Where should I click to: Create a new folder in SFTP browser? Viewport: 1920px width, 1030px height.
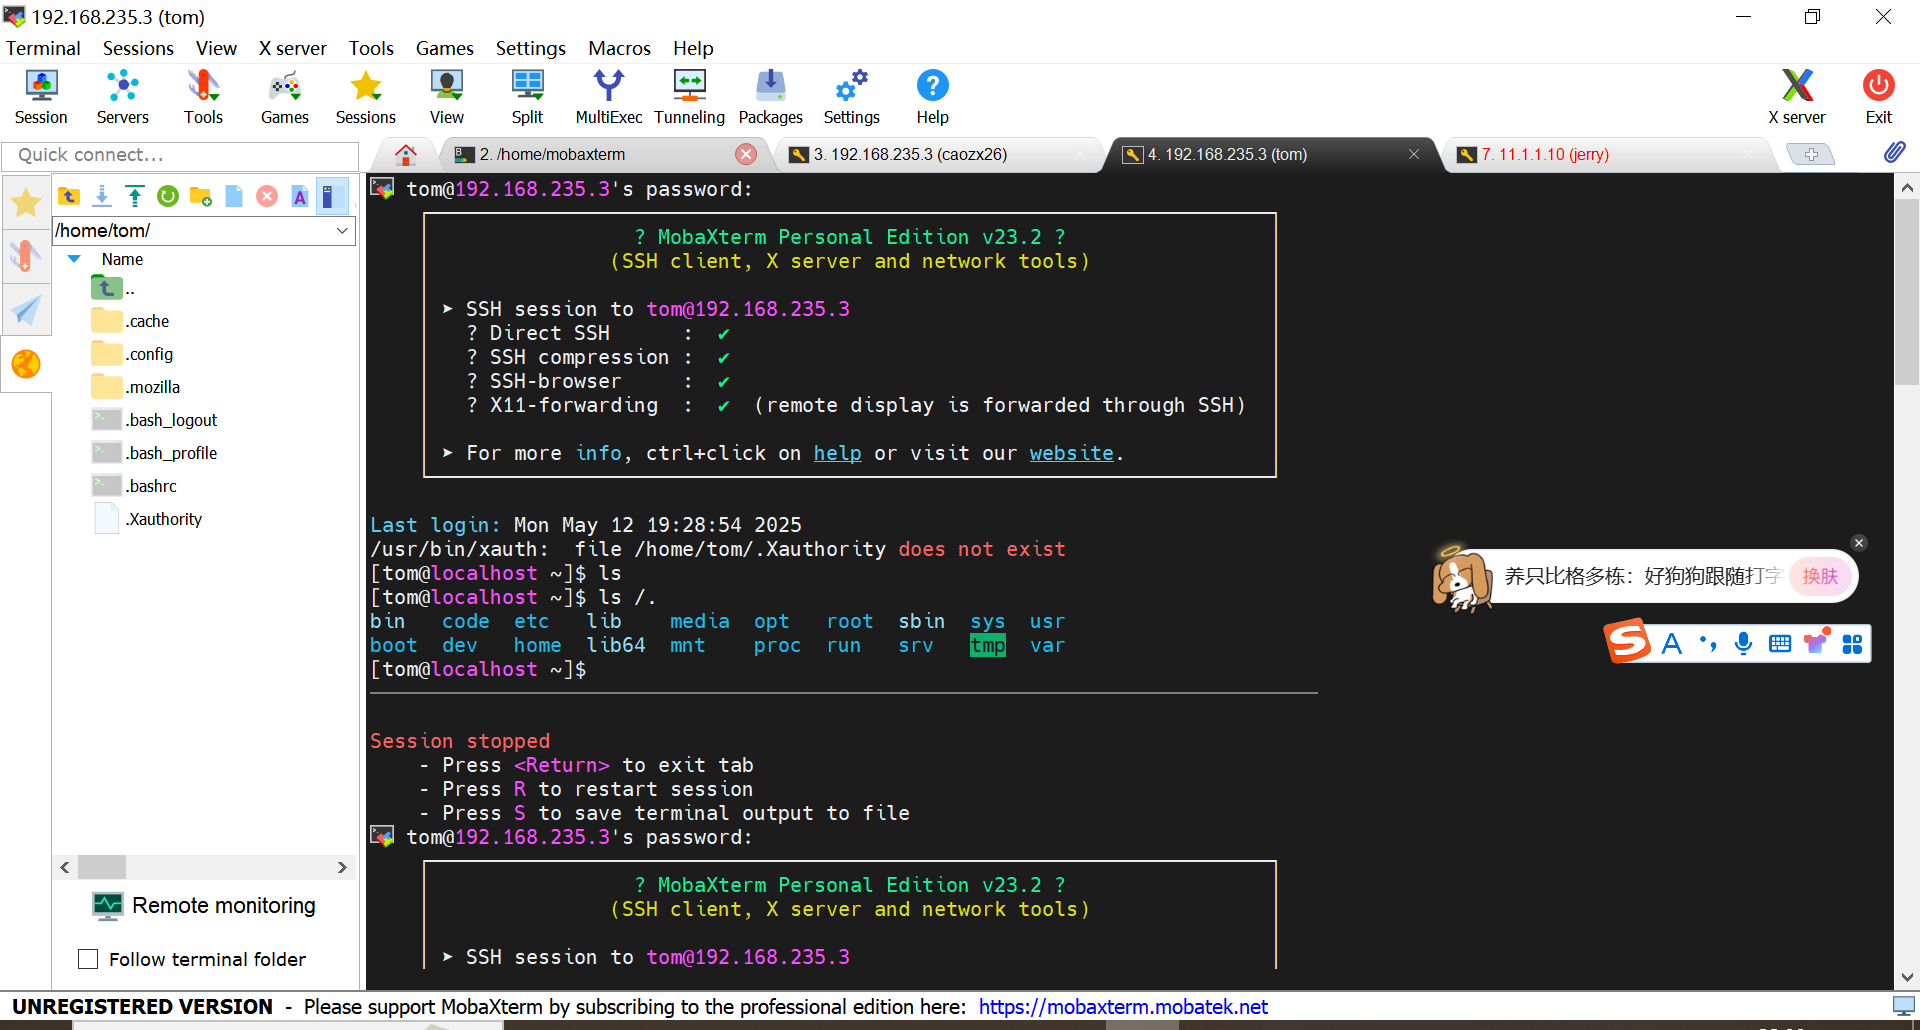pyautogui.click(x=201, y=196)
